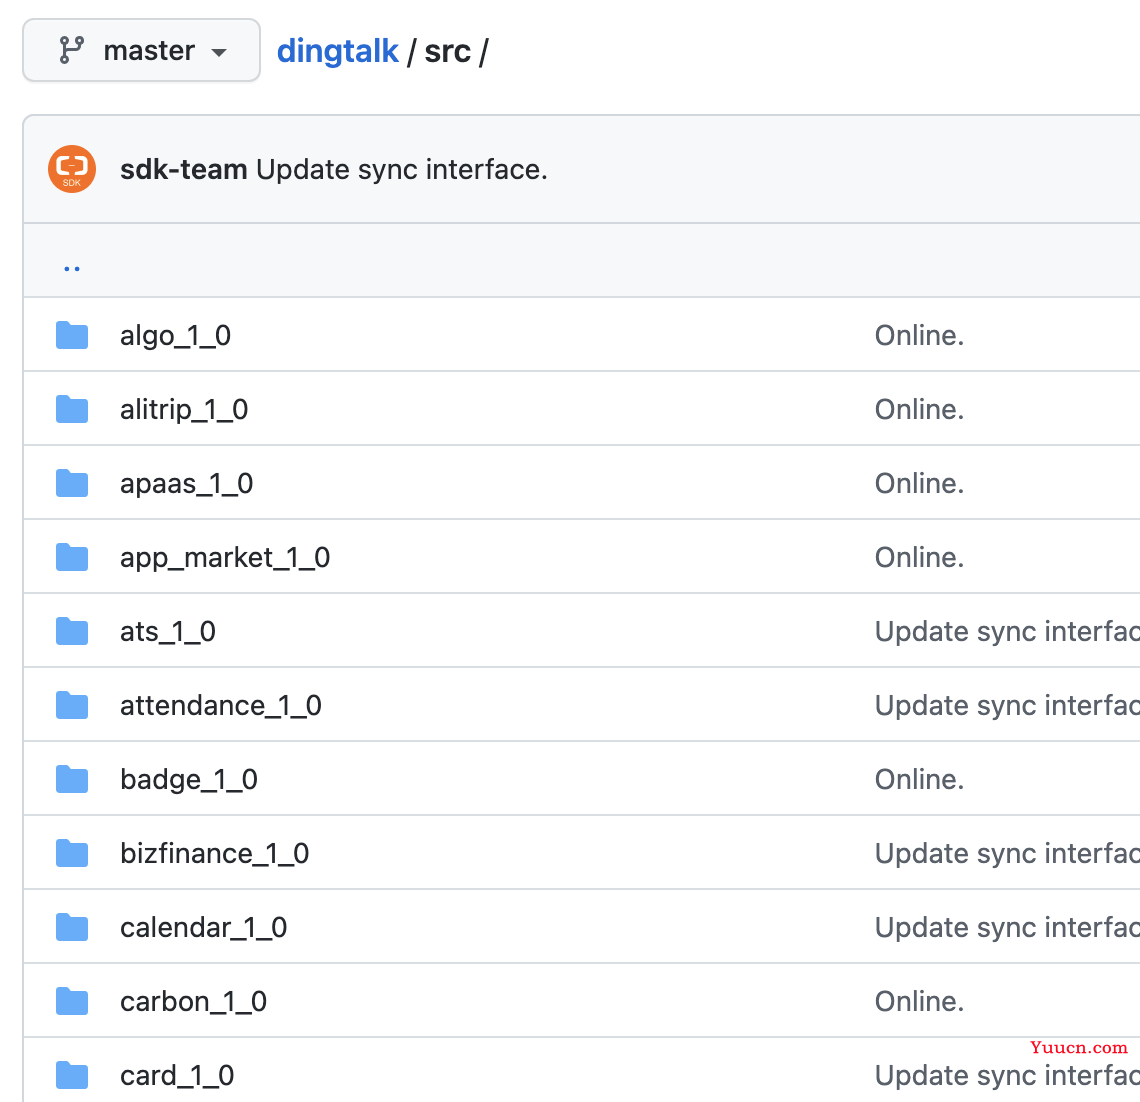Open the calendar_1_0 folder

click(204, 928)
